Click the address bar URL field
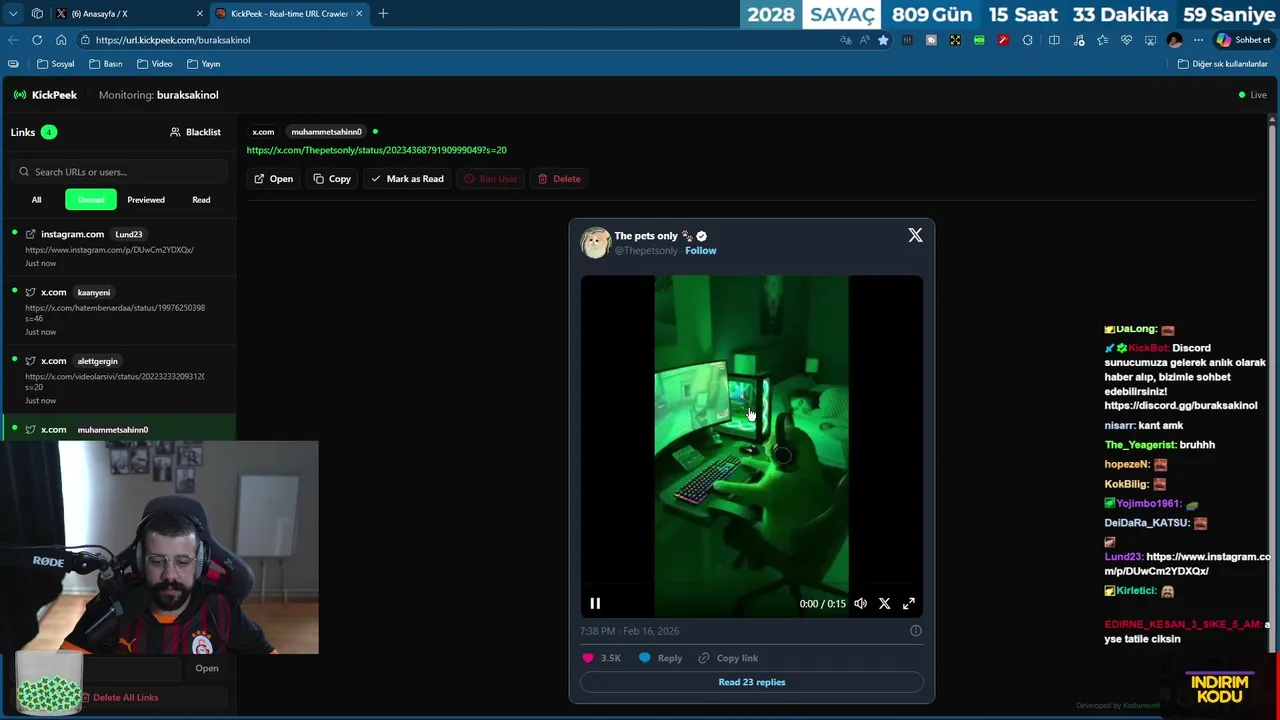This screenshot has width=1280, height=720. tap(450, 40)
